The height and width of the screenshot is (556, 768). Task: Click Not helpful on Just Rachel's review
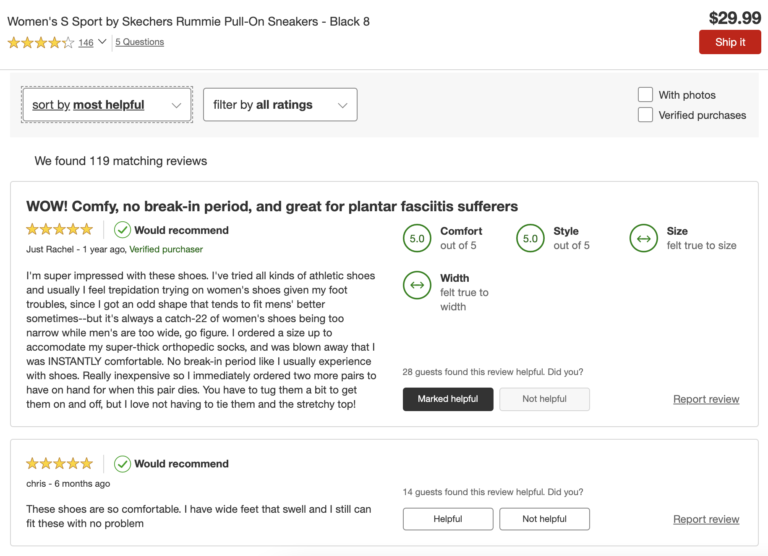[544, 399]
